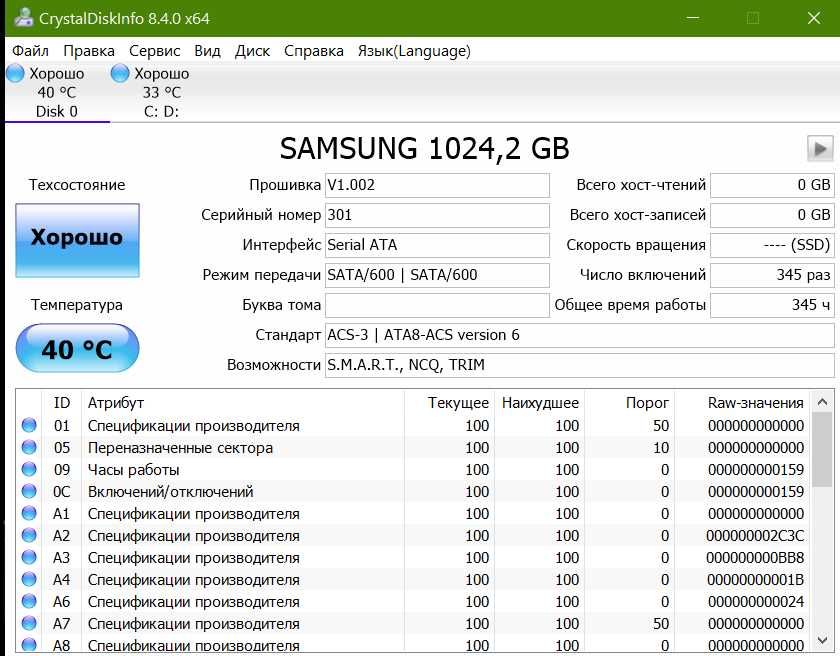Screen dimensions: 840x656
Task: Click the status orb for attribute A6
Action: click(x=29, y=601)
